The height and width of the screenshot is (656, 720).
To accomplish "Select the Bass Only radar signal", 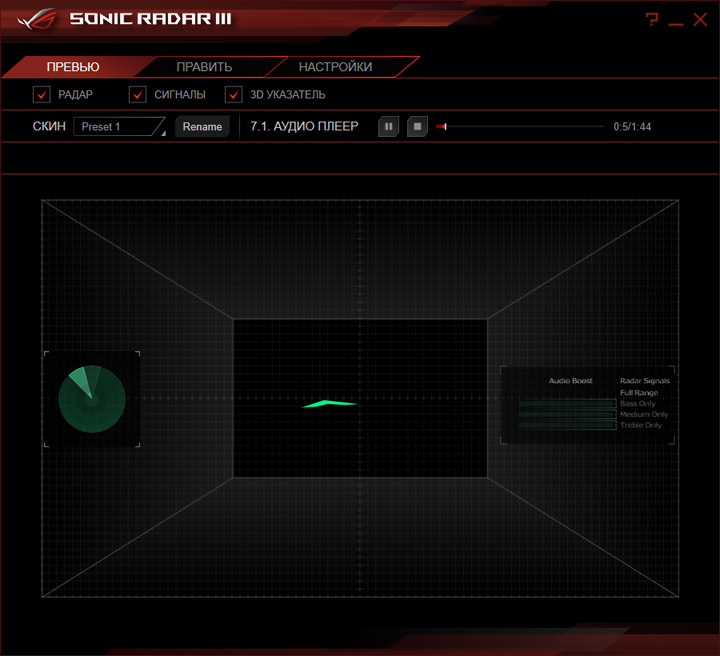I will click(x=637, y=404).
